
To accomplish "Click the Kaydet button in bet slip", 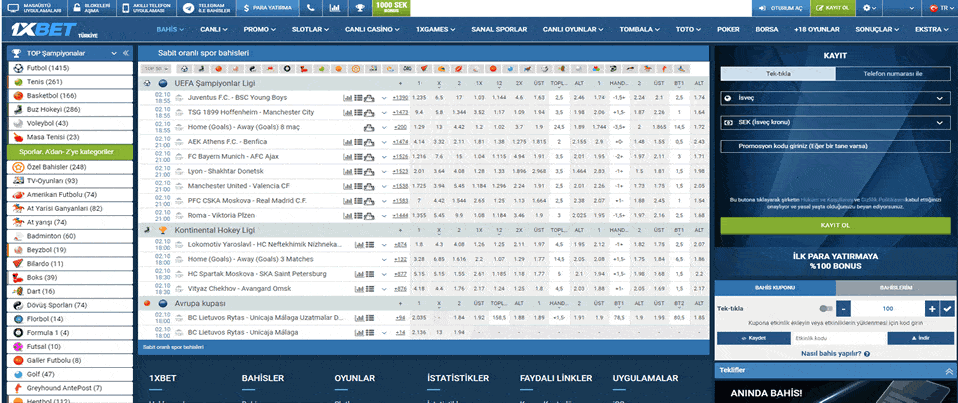I will click(753, 338).
